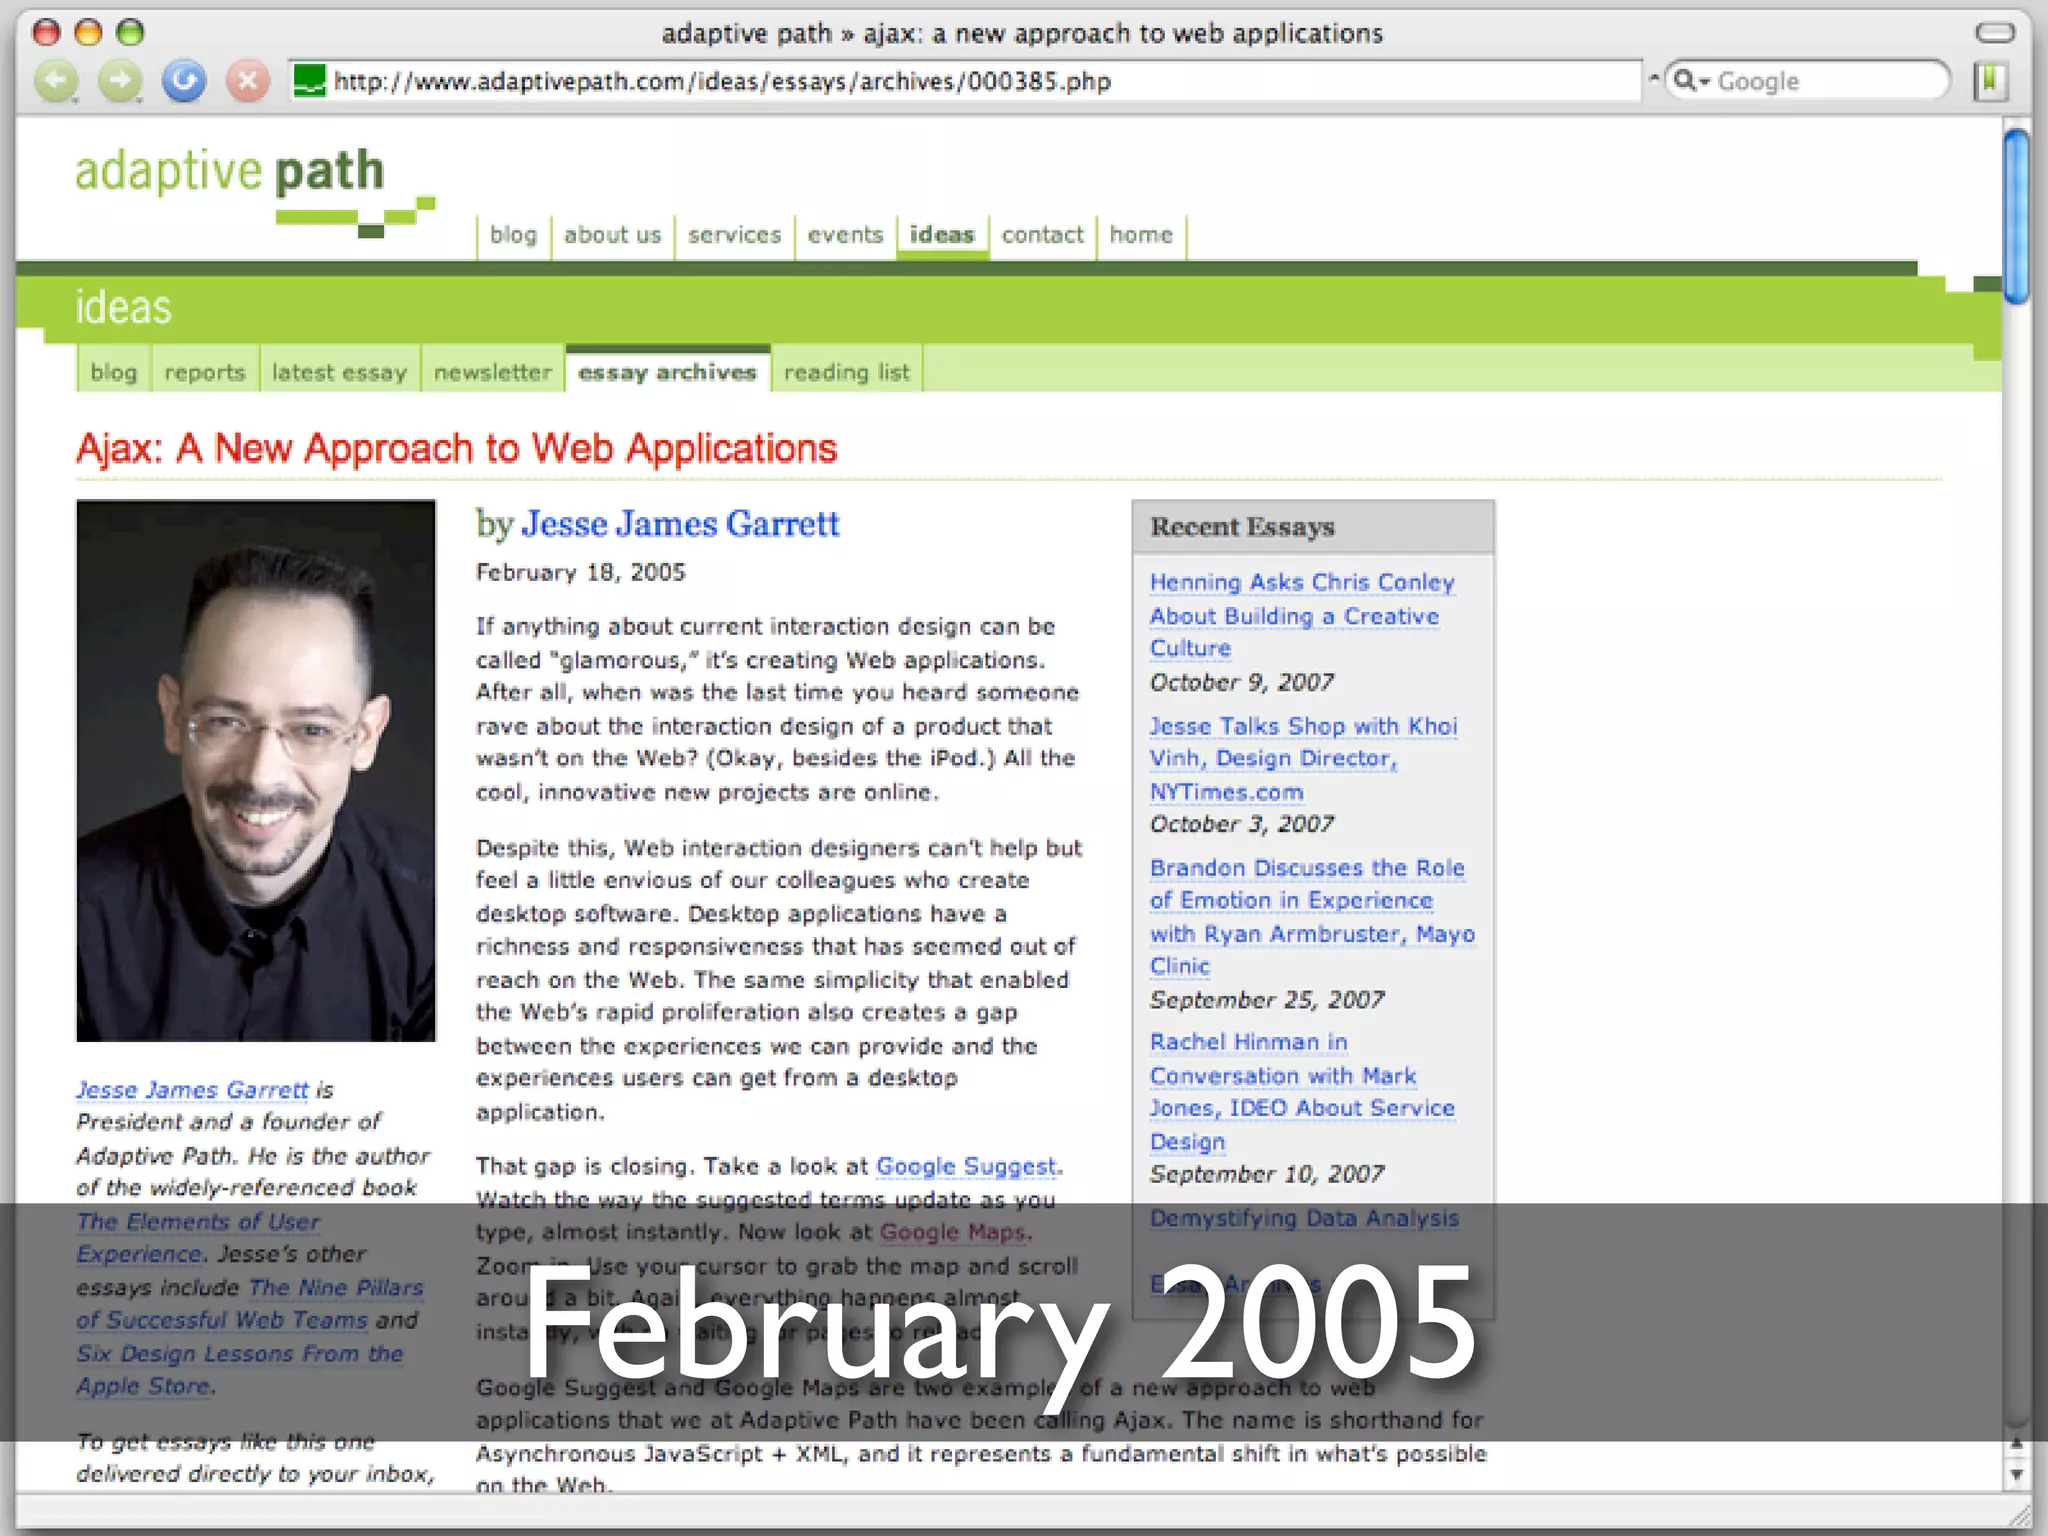2048x1536 pixels.
Task: Open The Nine Pillars of Successful Web Teams link
Action: 250,1303
